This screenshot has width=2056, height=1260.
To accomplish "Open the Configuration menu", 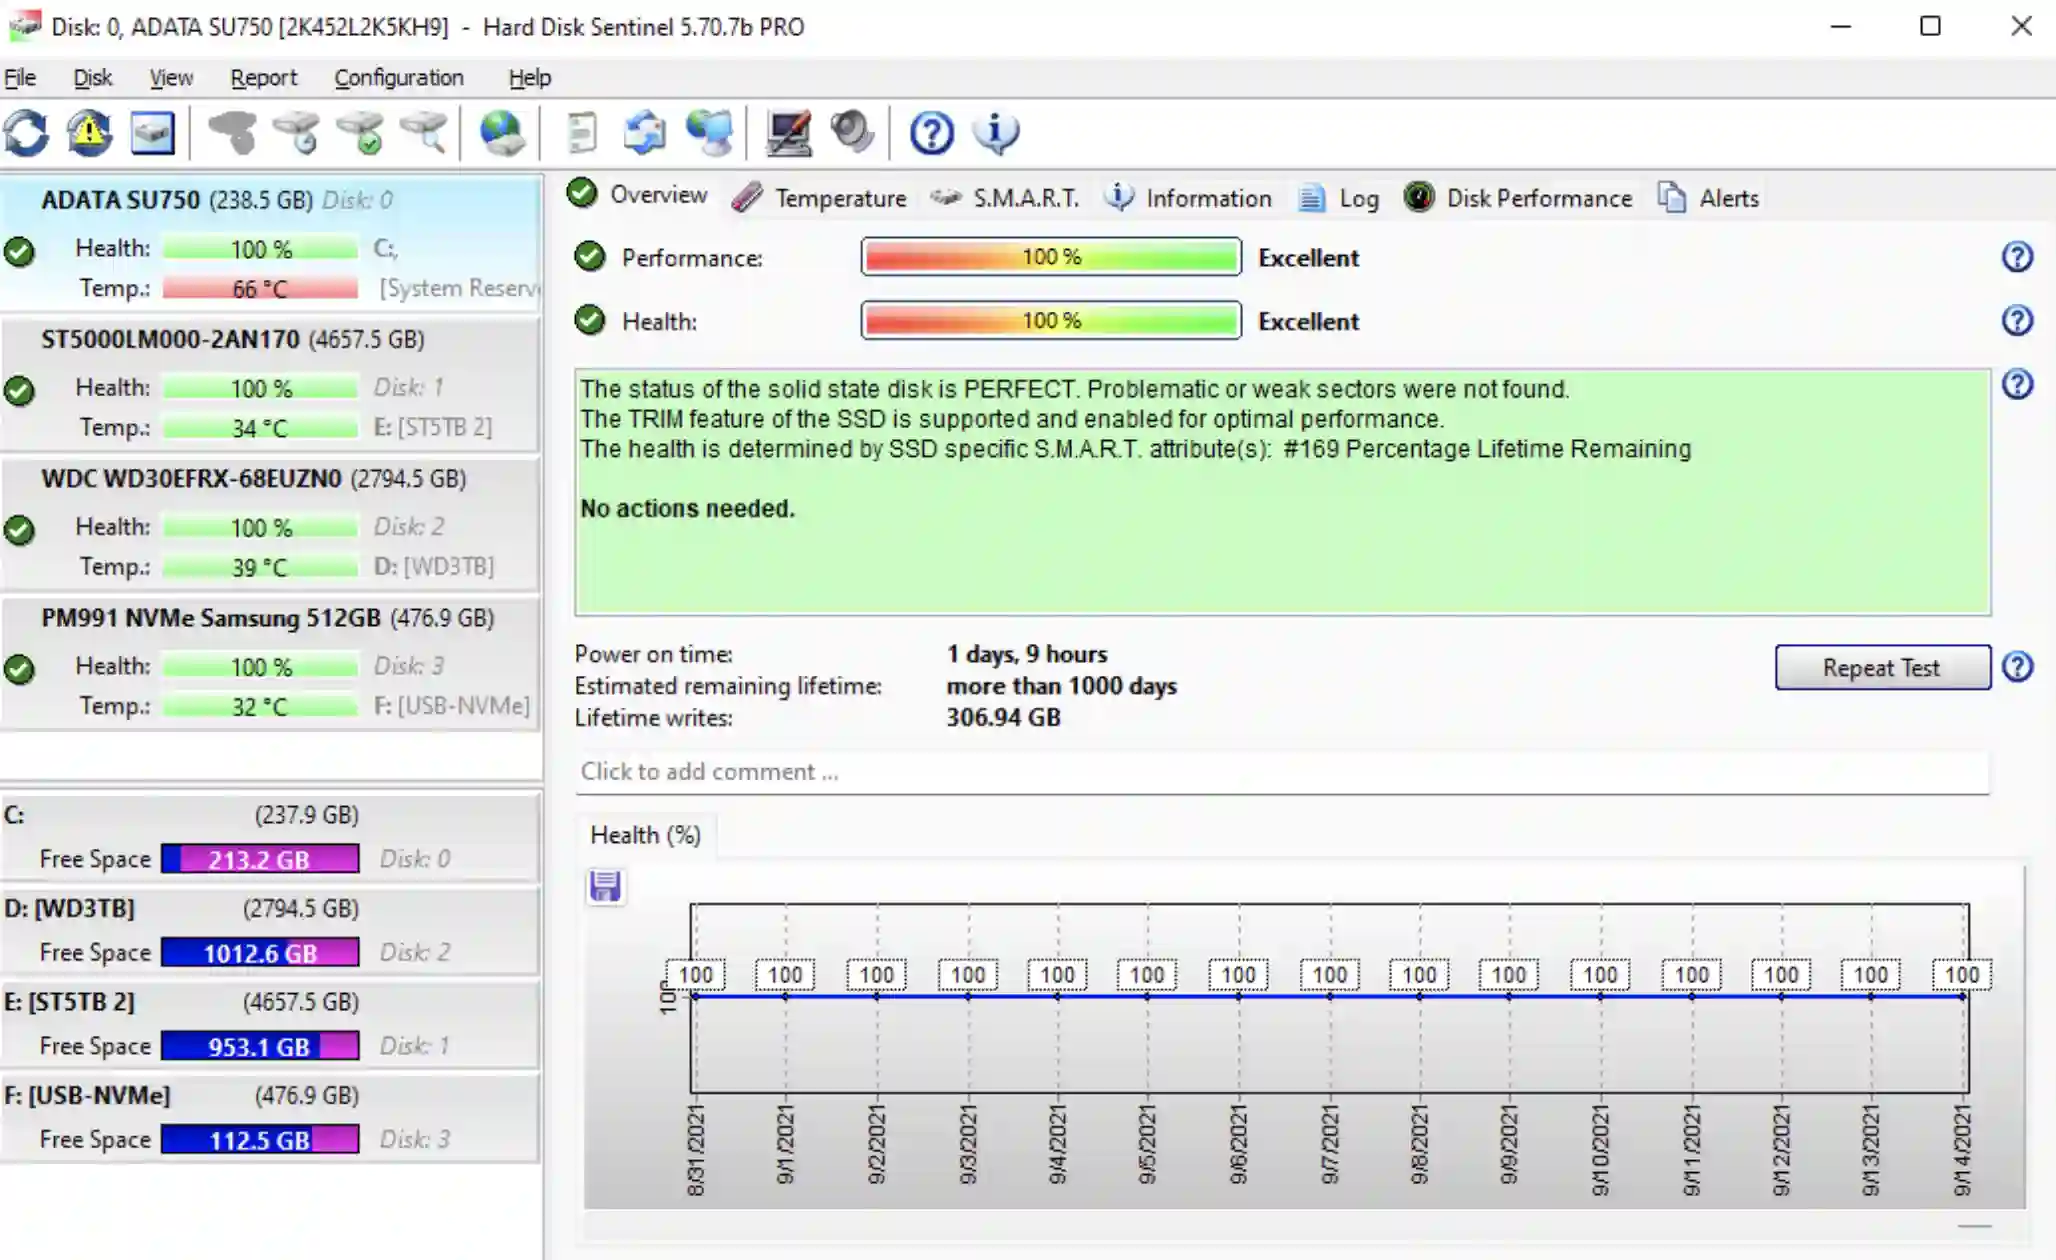I will [x=399, y=77].
